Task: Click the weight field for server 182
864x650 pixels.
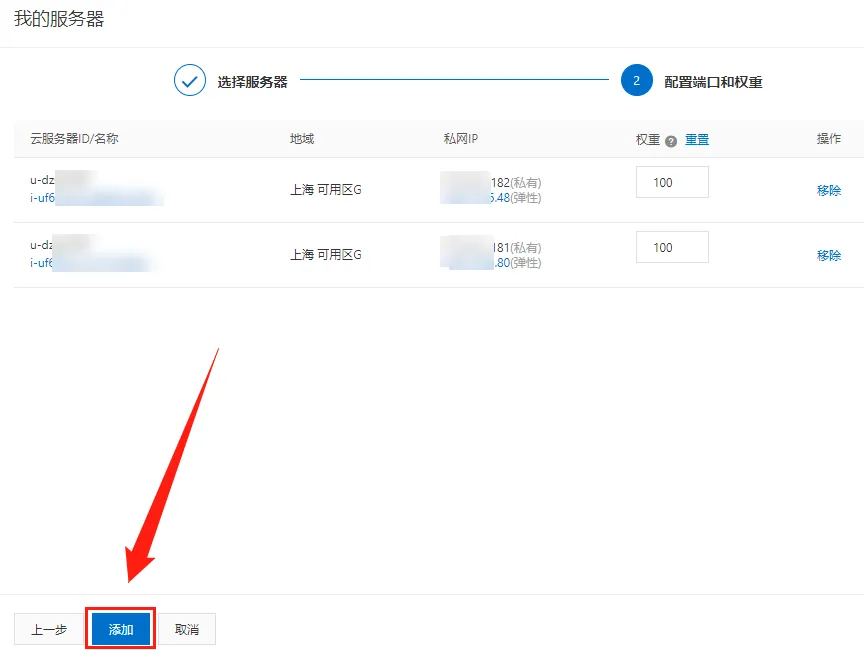Action: [672, 182]
